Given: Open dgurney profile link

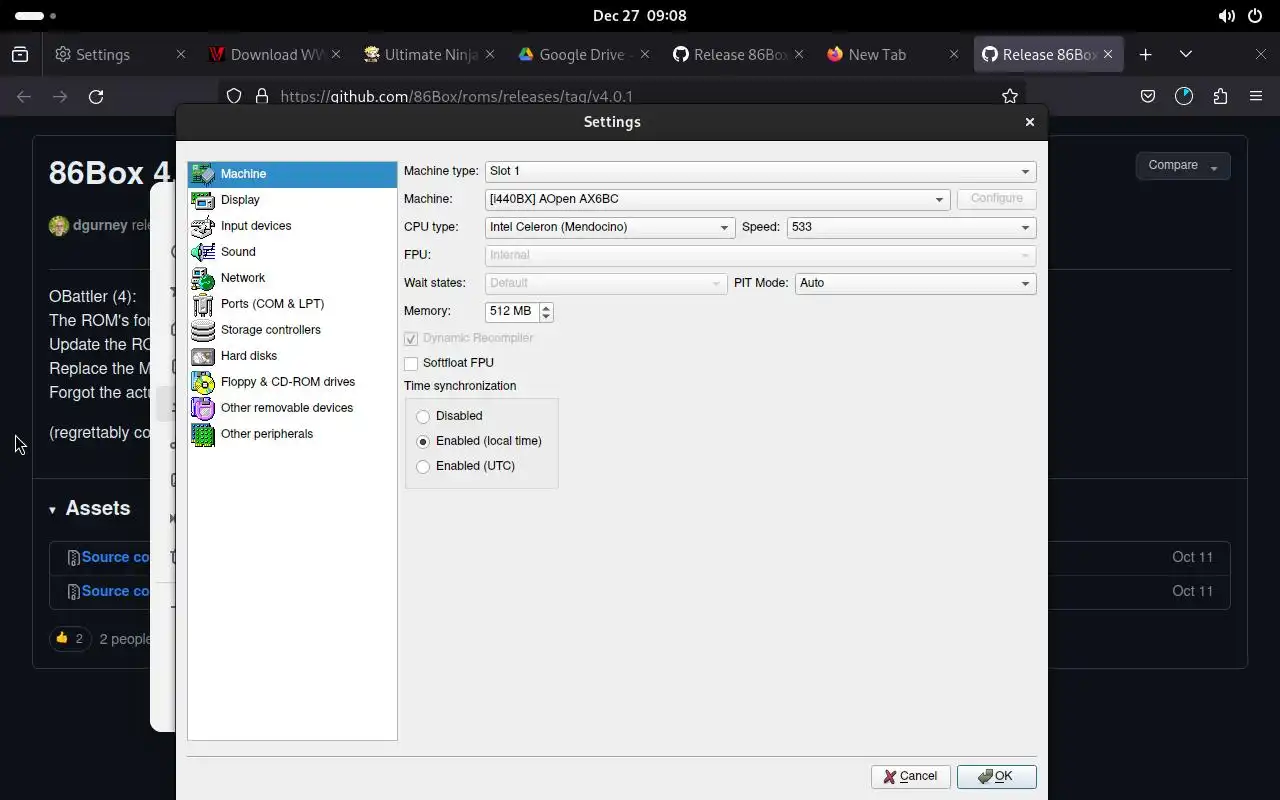Looking at the screenshot, I should [x=100, y=225].
